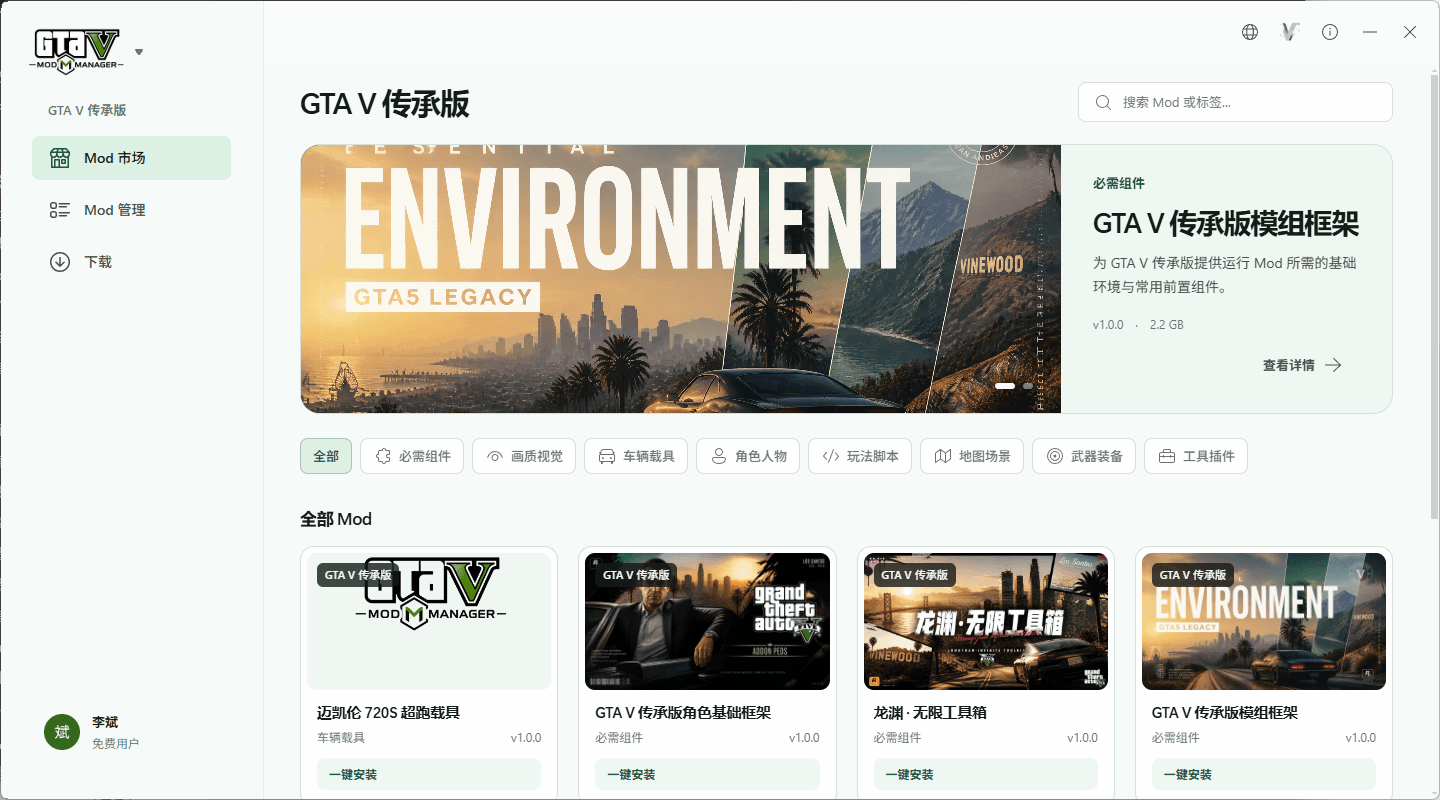
Task: Click the 李斌 user name at bottom left
Action: [x=105, y=722]
